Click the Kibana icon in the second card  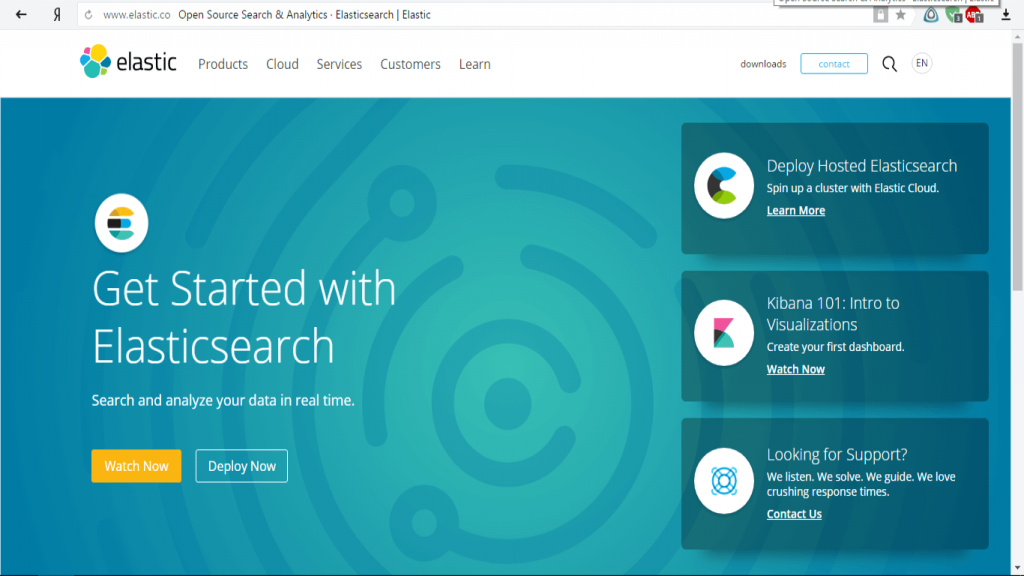[724, 332]
